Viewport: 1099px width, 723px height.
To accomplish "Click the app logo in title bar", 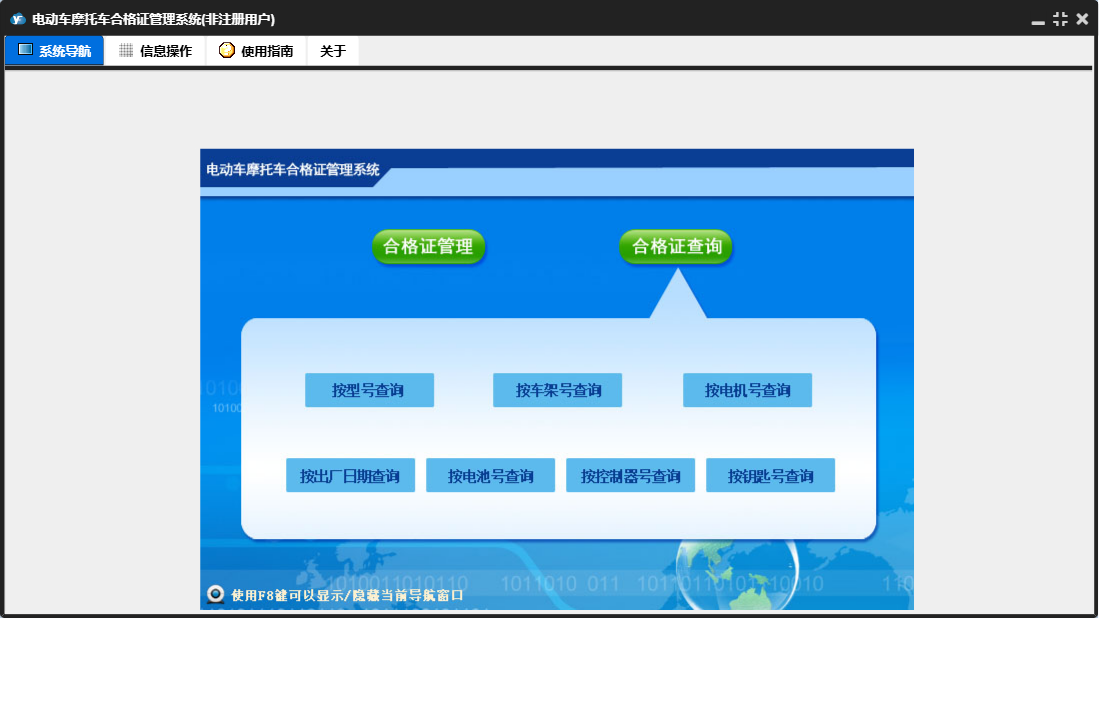I will point(17,19).
